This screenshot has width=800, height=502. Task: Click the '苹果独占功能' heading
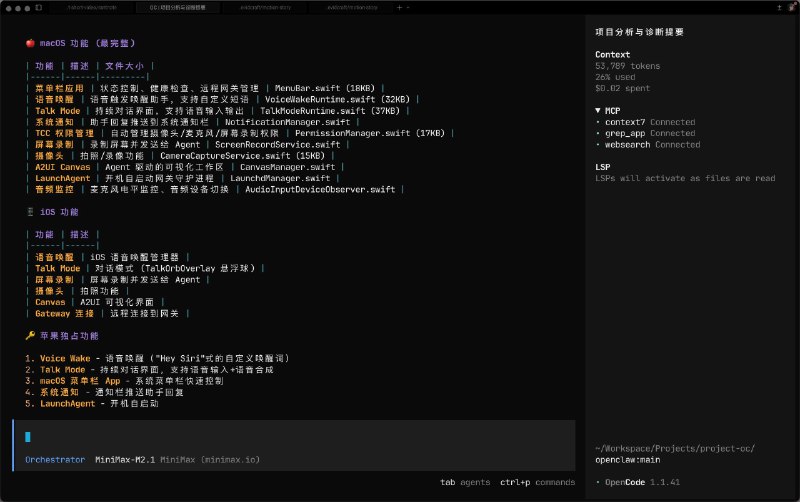[x=62, y=336]
